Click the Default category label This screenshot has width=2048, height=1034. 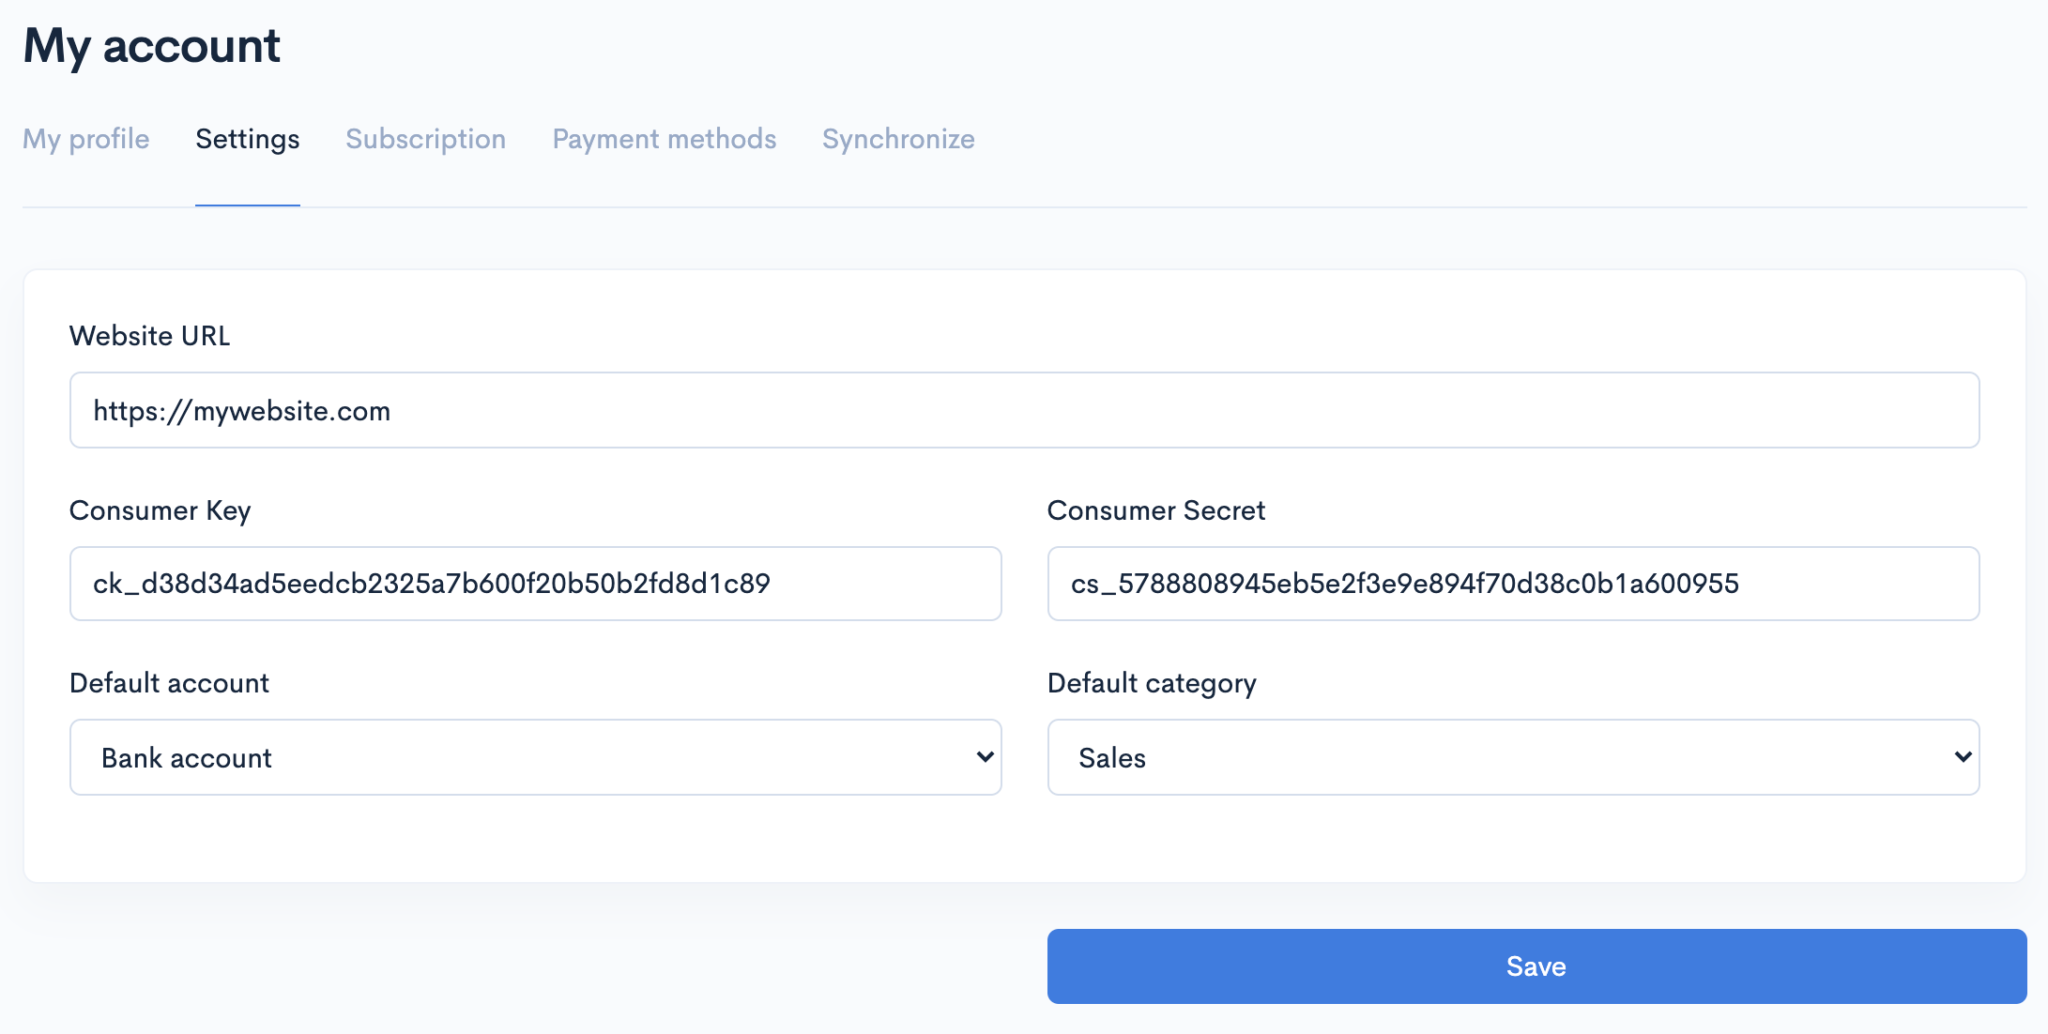[1152, 684]
